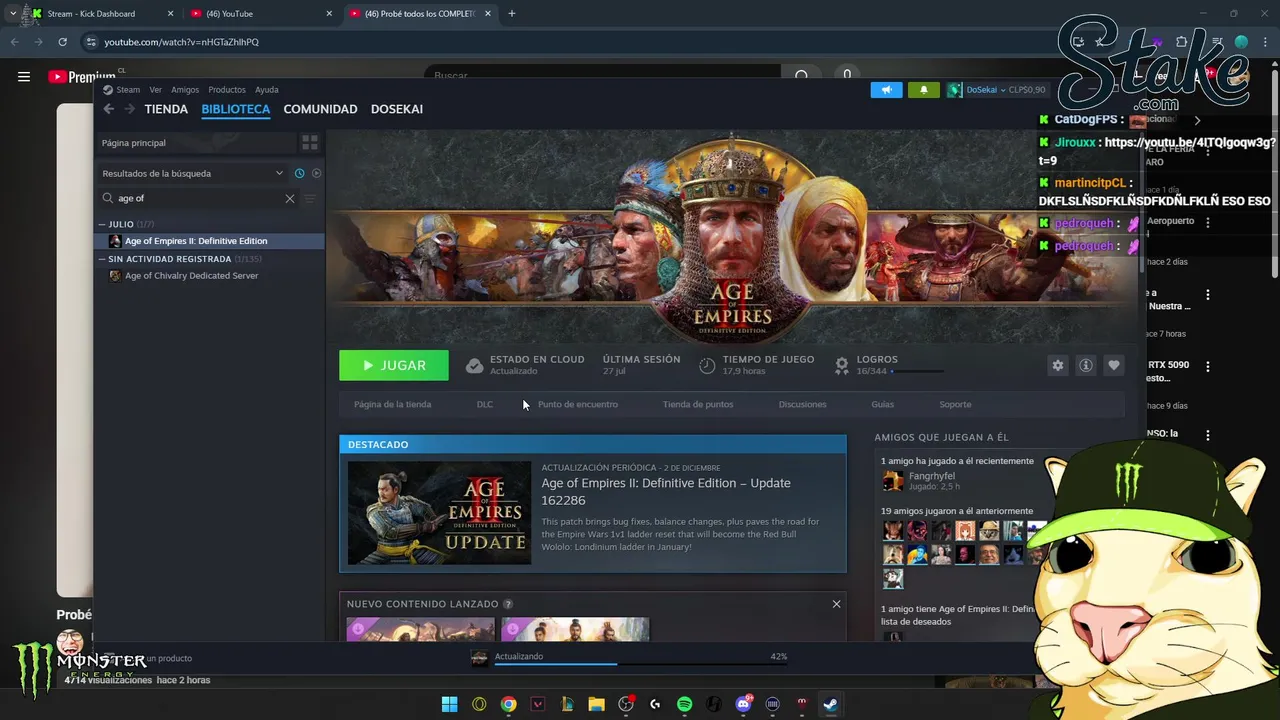The image size is (1280, 720).
Task: Open the Update 162286 featured thumbnail
Action: tap(439, 513)
